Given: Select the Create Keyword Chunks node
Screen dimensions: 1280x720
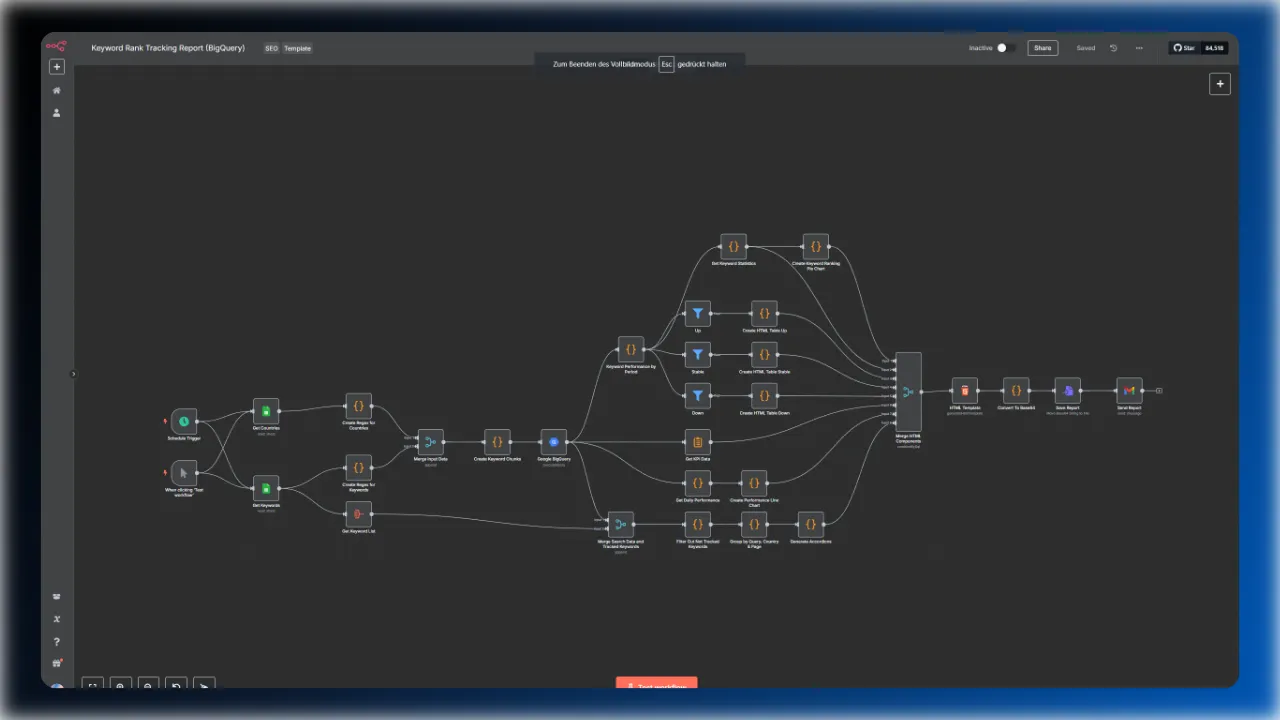Looking at the screenshot, I should pyautogui.click(x=497, y=442).
